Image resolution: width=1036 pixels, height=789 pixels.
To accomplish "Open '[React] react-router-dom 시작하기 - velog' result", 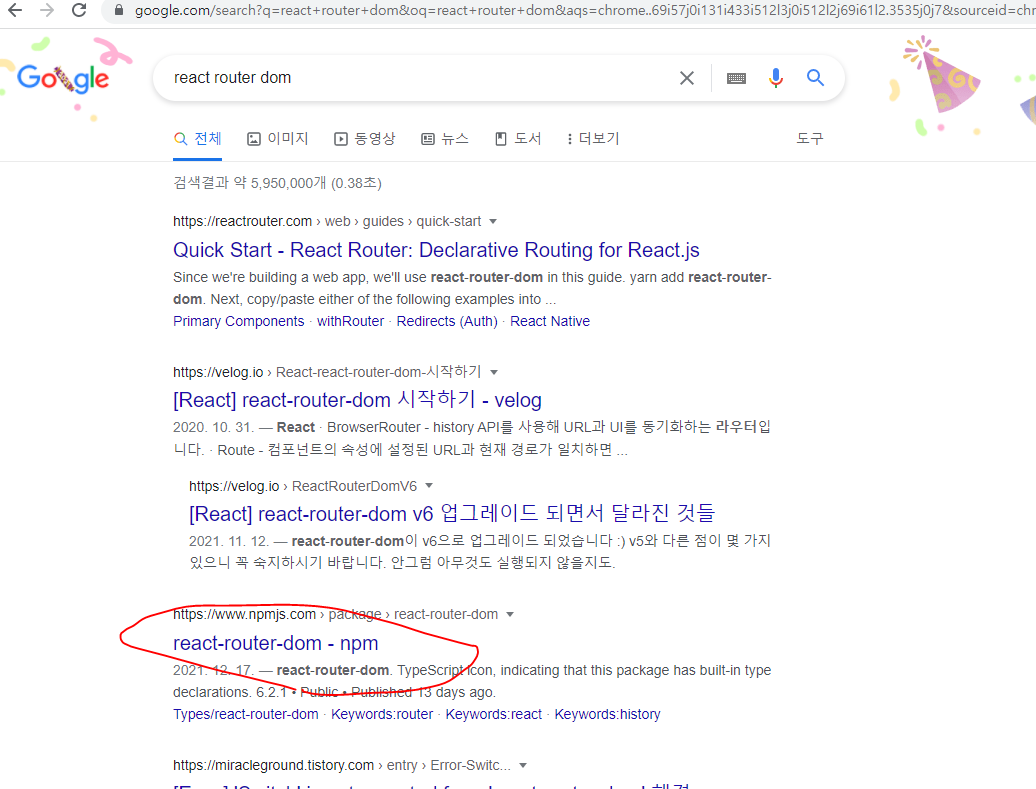I will click(357, 400).
